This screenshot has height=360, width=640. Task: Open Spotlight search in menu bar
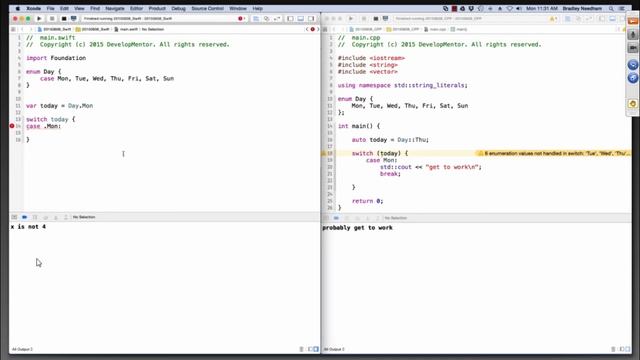click(611, 9)
